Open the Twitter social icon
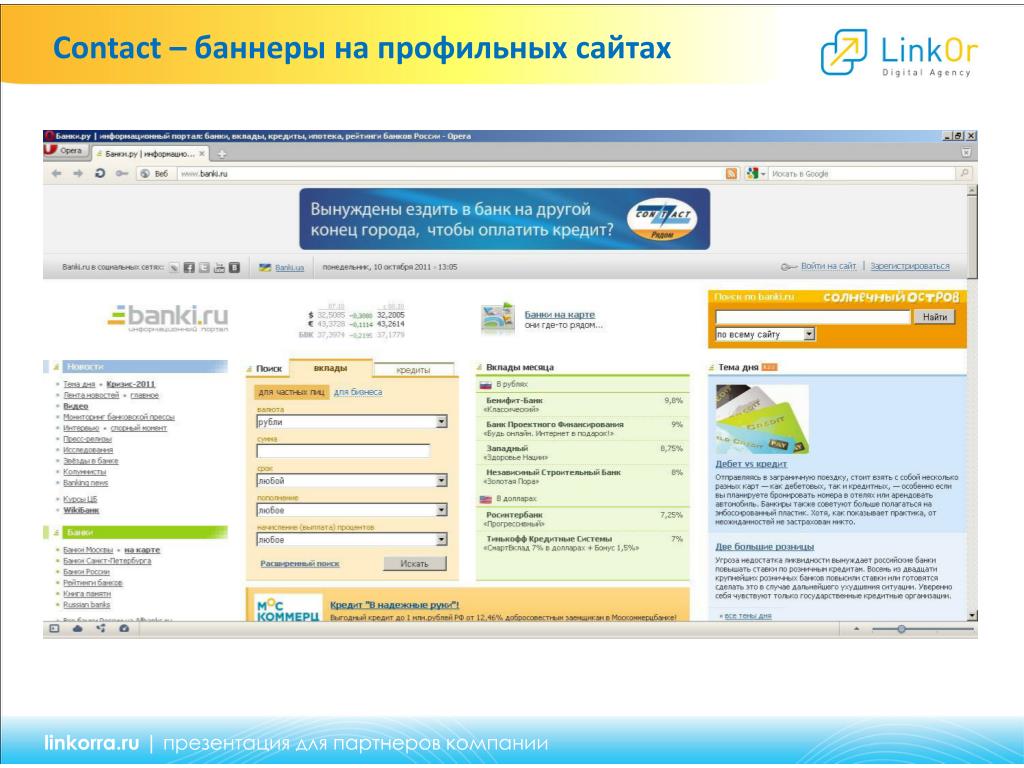 [204, 267]
